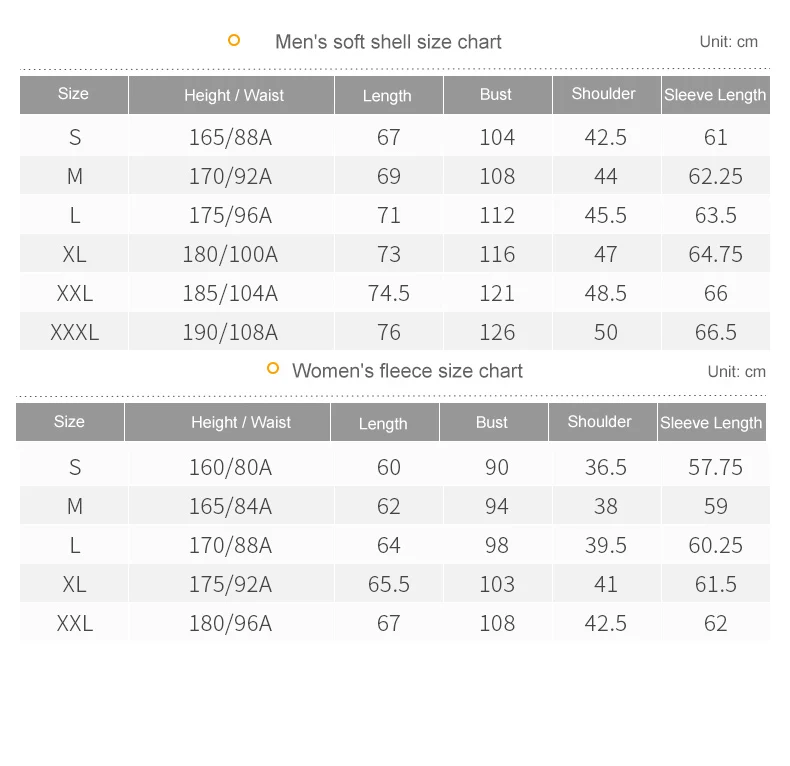The width and height of the screenshot is (790, 766).
Task: Click the women's chart Bust column header
Action: [x=494, y=422]
